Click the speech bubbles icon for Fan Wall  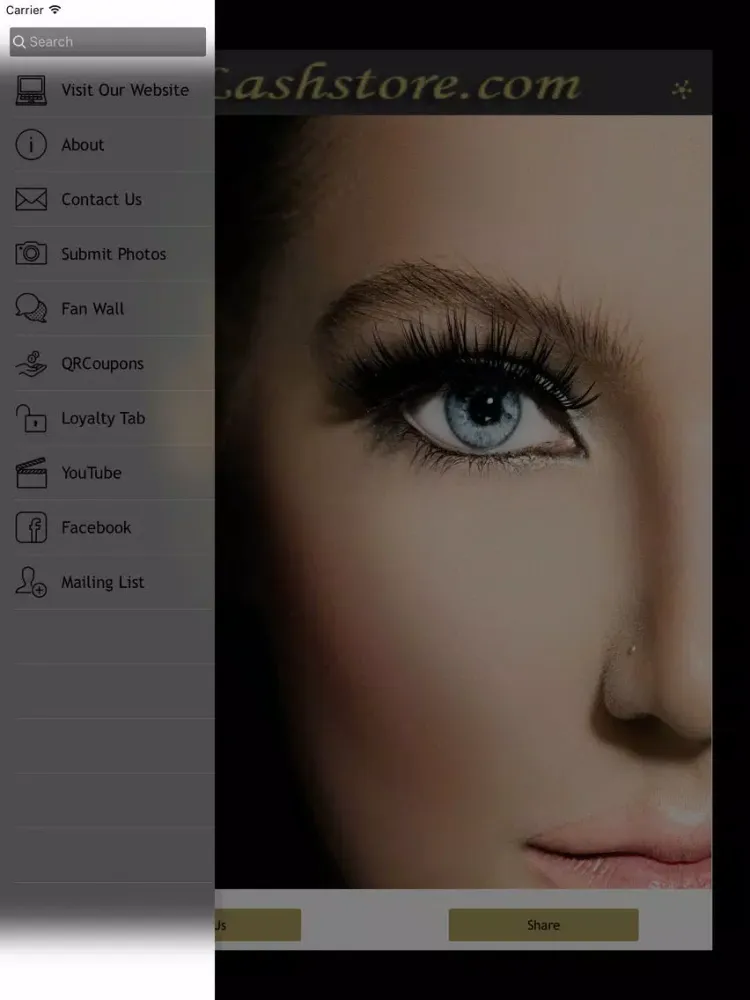point(31,308)
